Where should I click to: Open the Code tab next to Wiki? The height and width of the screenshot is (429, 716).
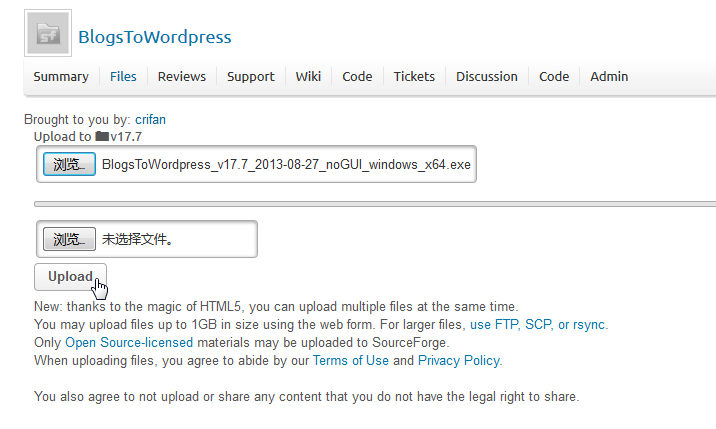(x=357, y=76)
